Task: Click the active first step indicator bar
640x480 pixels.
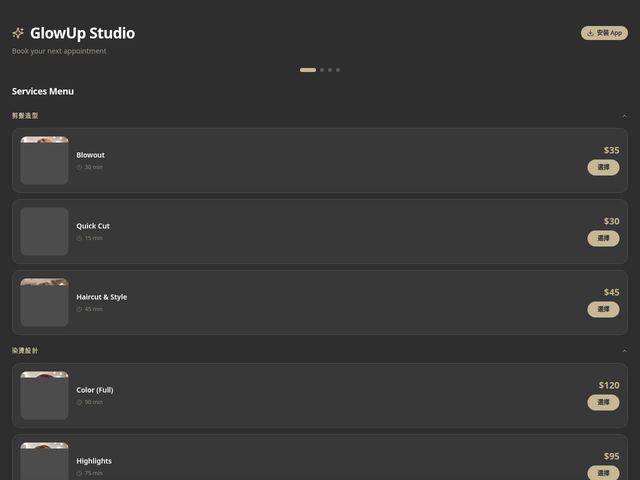Action: click(x=308, y=70)
